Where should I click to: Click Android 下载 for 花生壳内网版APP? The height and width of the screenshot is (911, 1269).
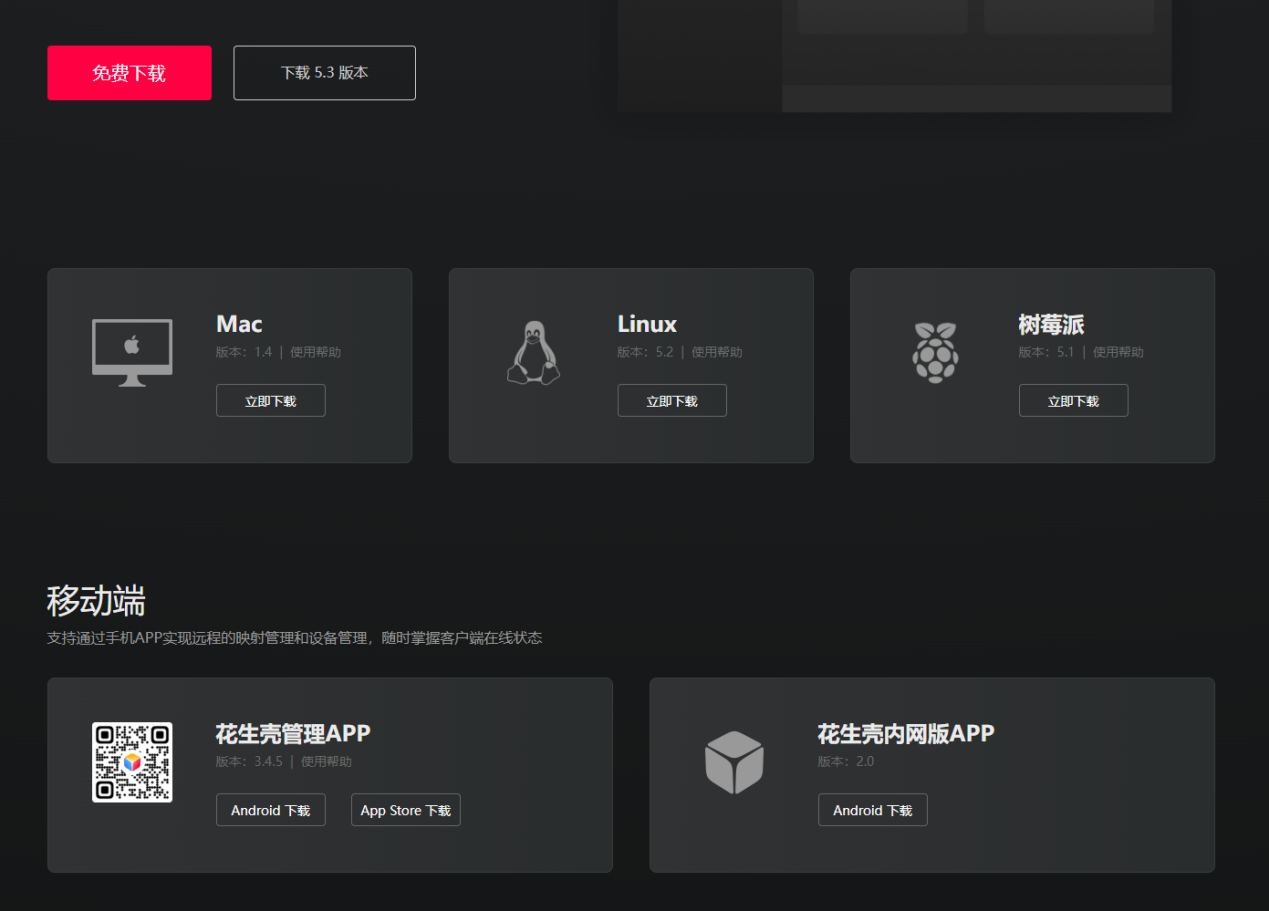tap(872, 810)
